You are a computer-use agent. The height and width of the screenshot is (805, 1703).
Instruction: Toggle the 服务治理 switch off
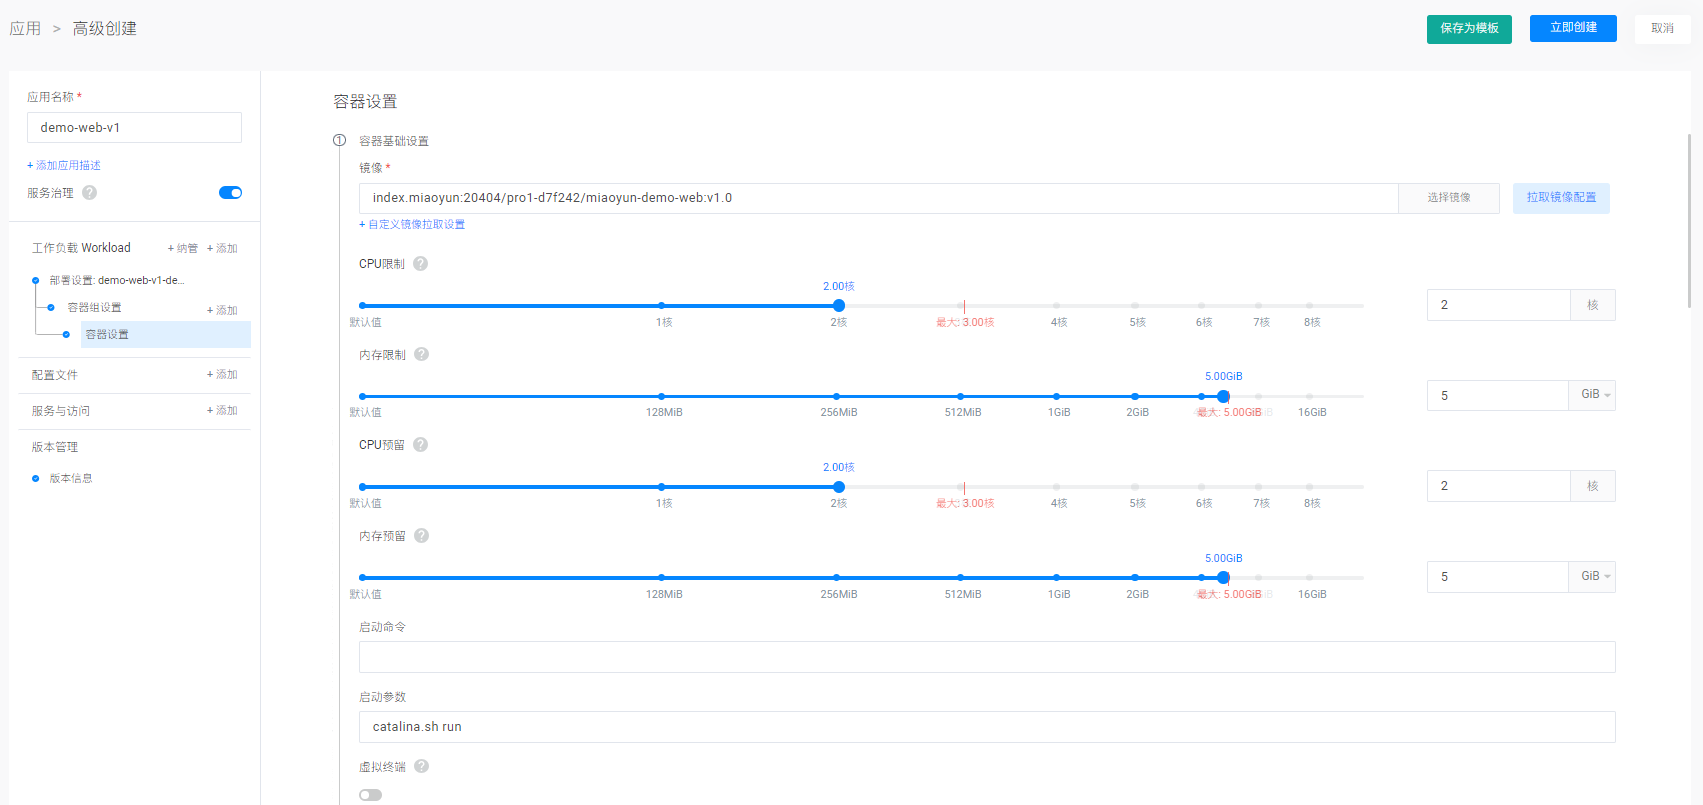pyautogui.click(x=230, y=193)
